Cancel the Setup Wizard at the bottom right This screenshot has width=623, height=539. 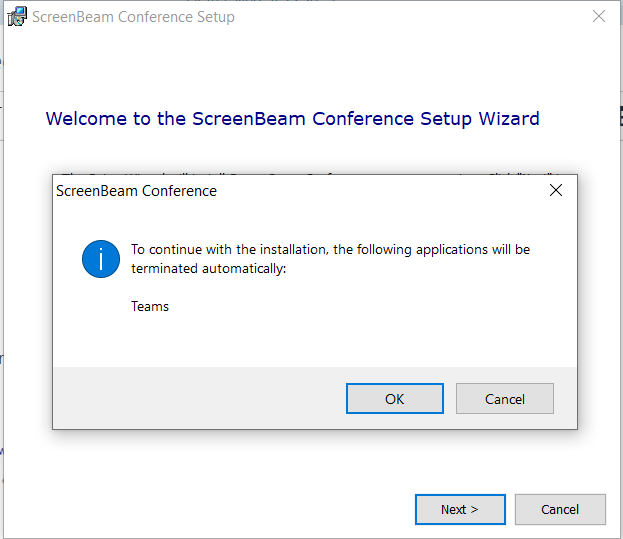pos(560,509)
